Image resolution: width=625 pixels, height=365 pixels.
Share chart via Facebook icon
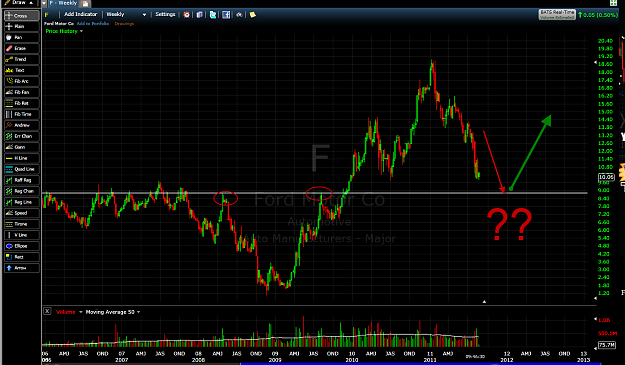tap(226, 15)
